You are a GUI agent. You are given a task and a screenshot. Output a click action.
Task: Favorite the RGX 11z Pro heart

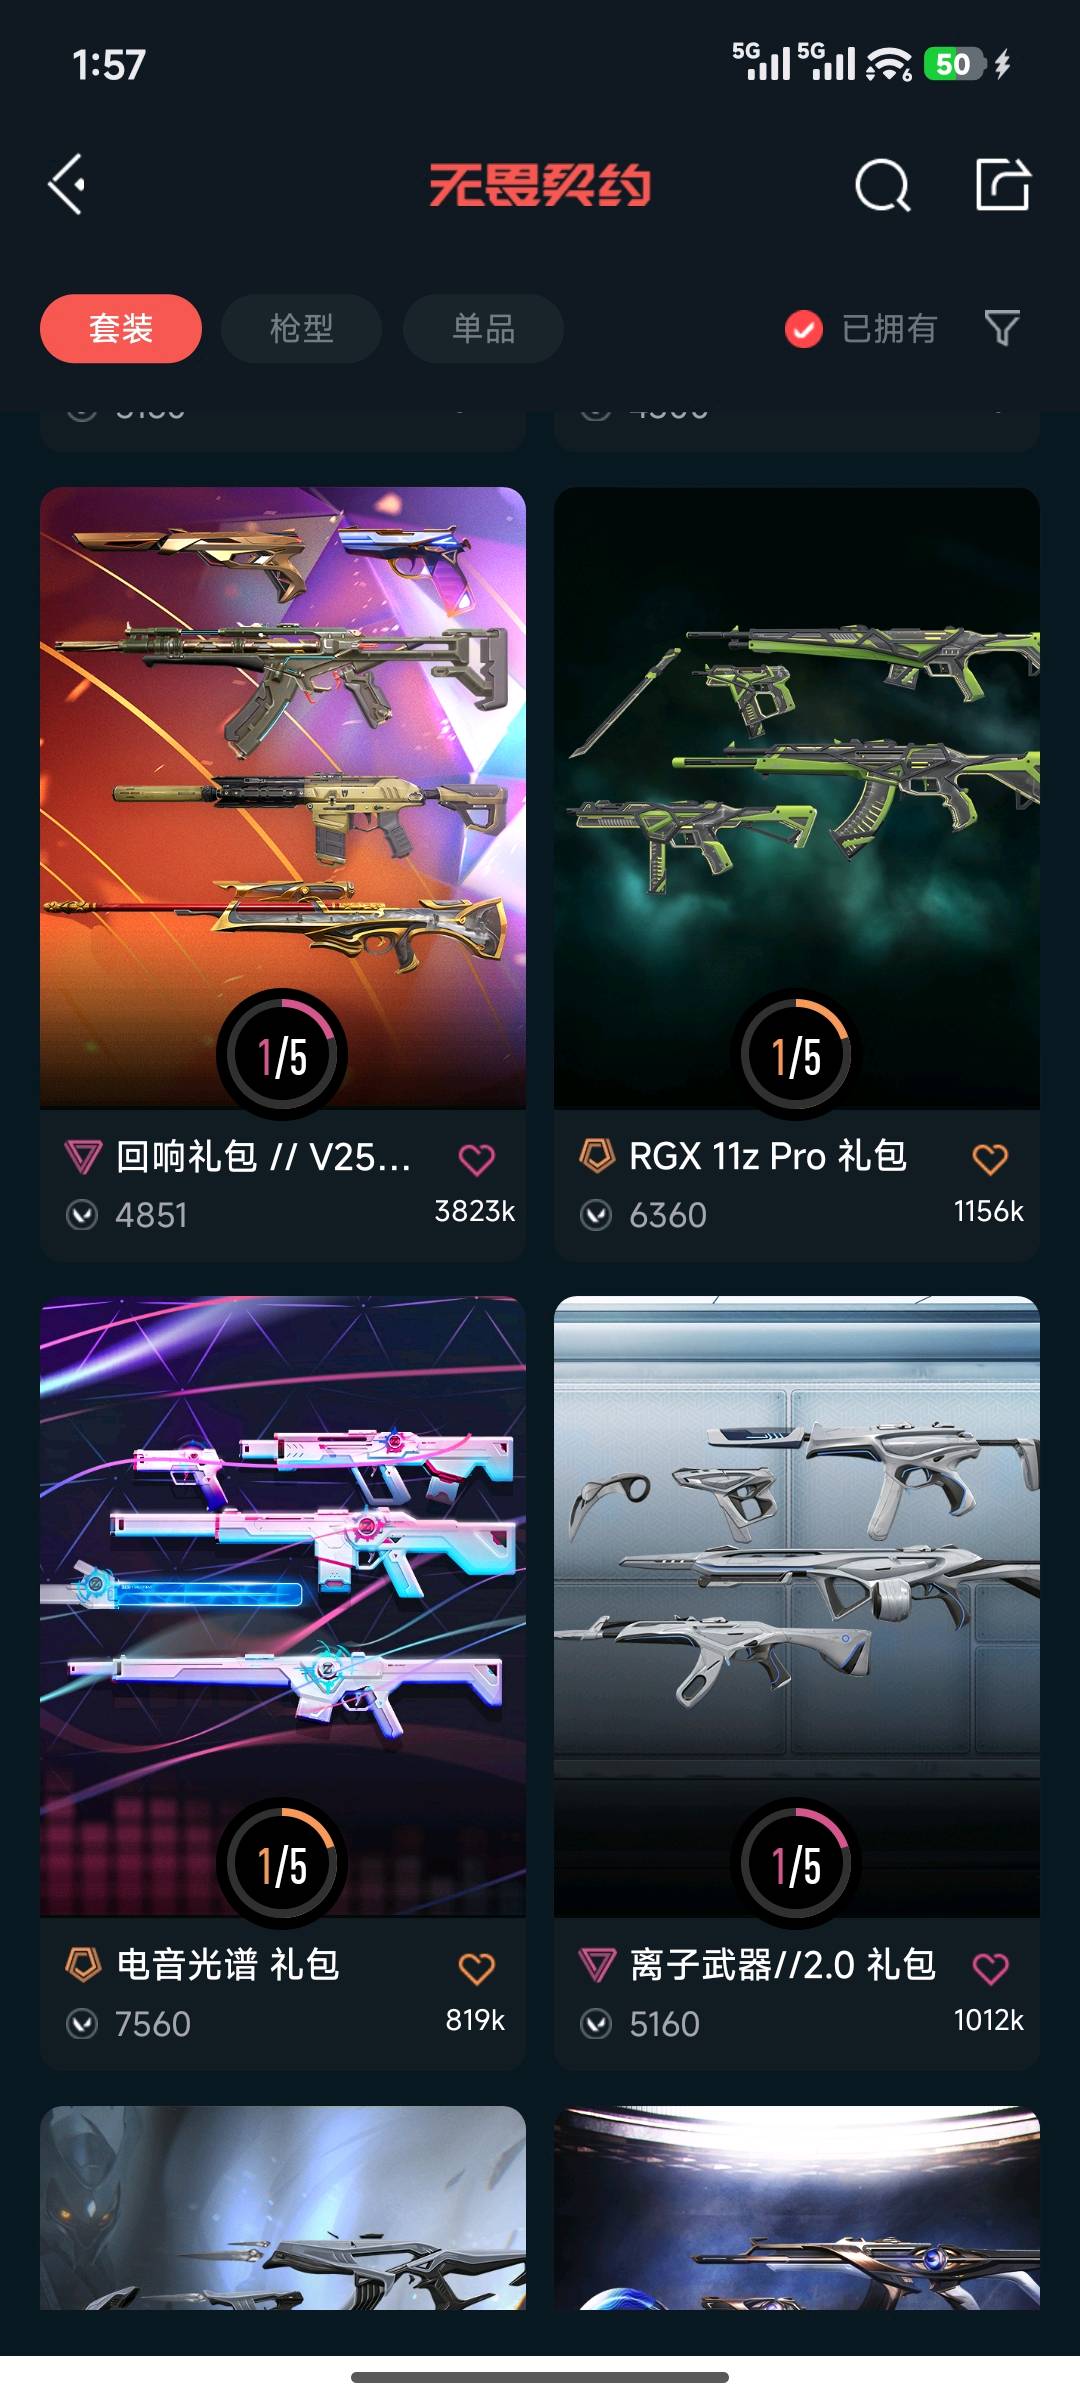(x=990, y=1159)
